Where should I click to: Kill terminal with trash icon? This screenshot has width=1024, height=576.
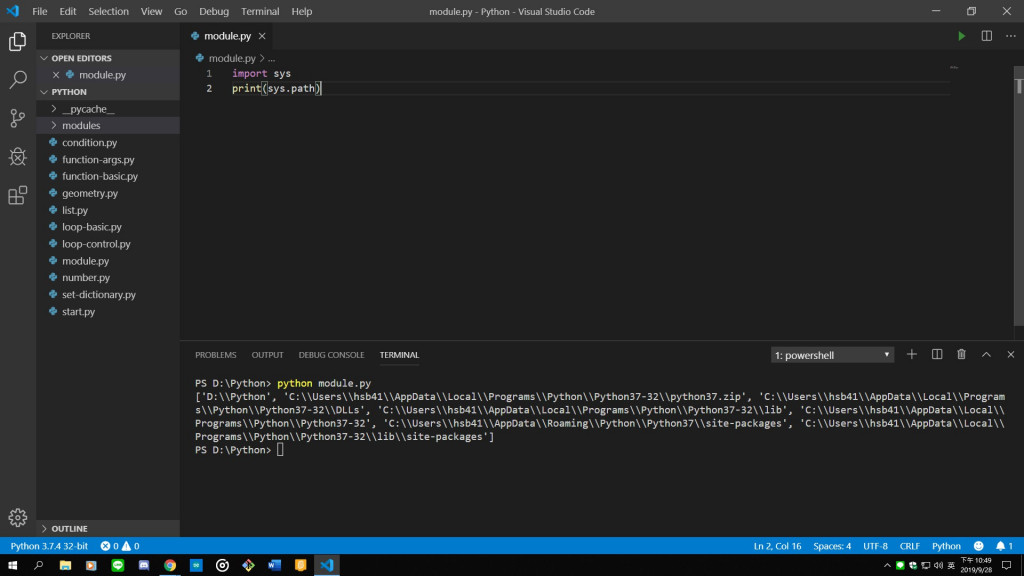961,354
